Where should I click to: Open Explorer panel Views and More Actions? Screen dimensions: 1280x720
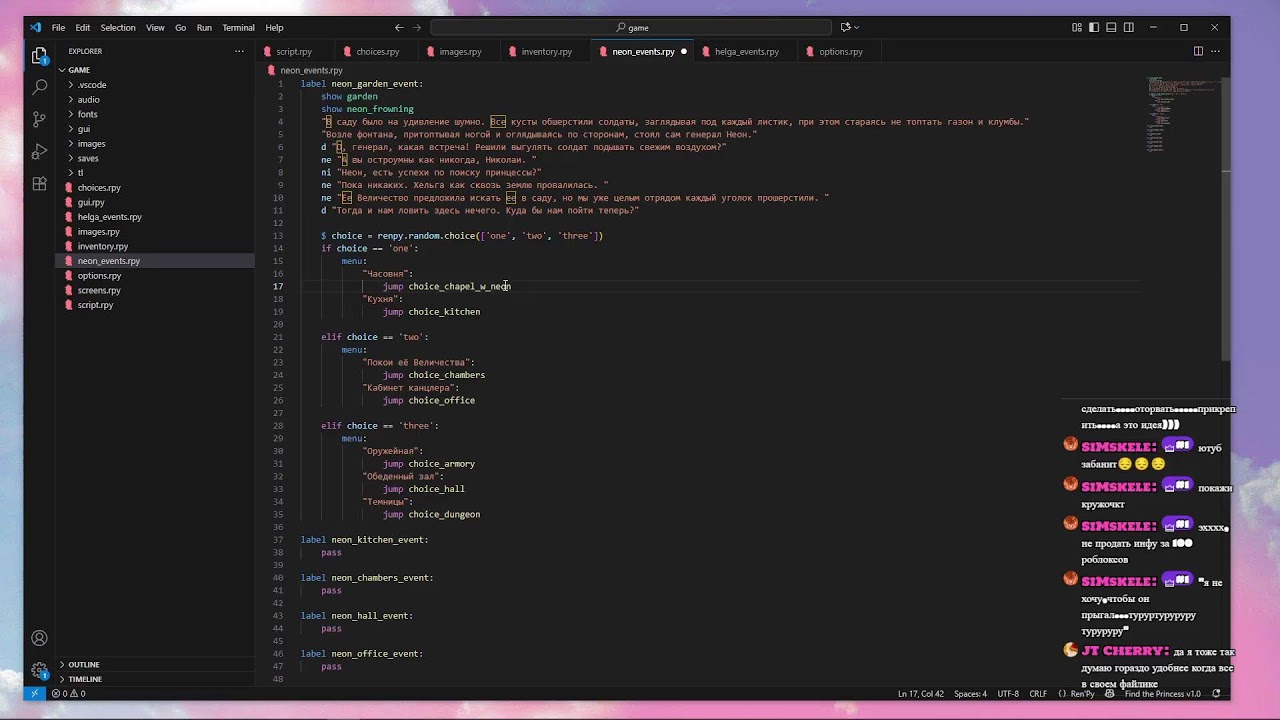pos(239,51)
